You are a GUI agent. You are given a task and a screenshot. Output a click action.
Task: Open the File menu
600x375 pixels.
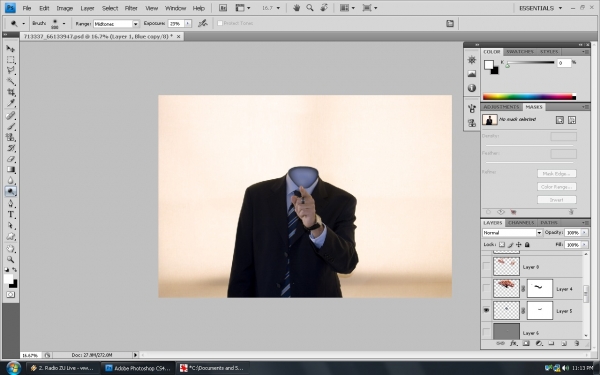tap(27, 8)
